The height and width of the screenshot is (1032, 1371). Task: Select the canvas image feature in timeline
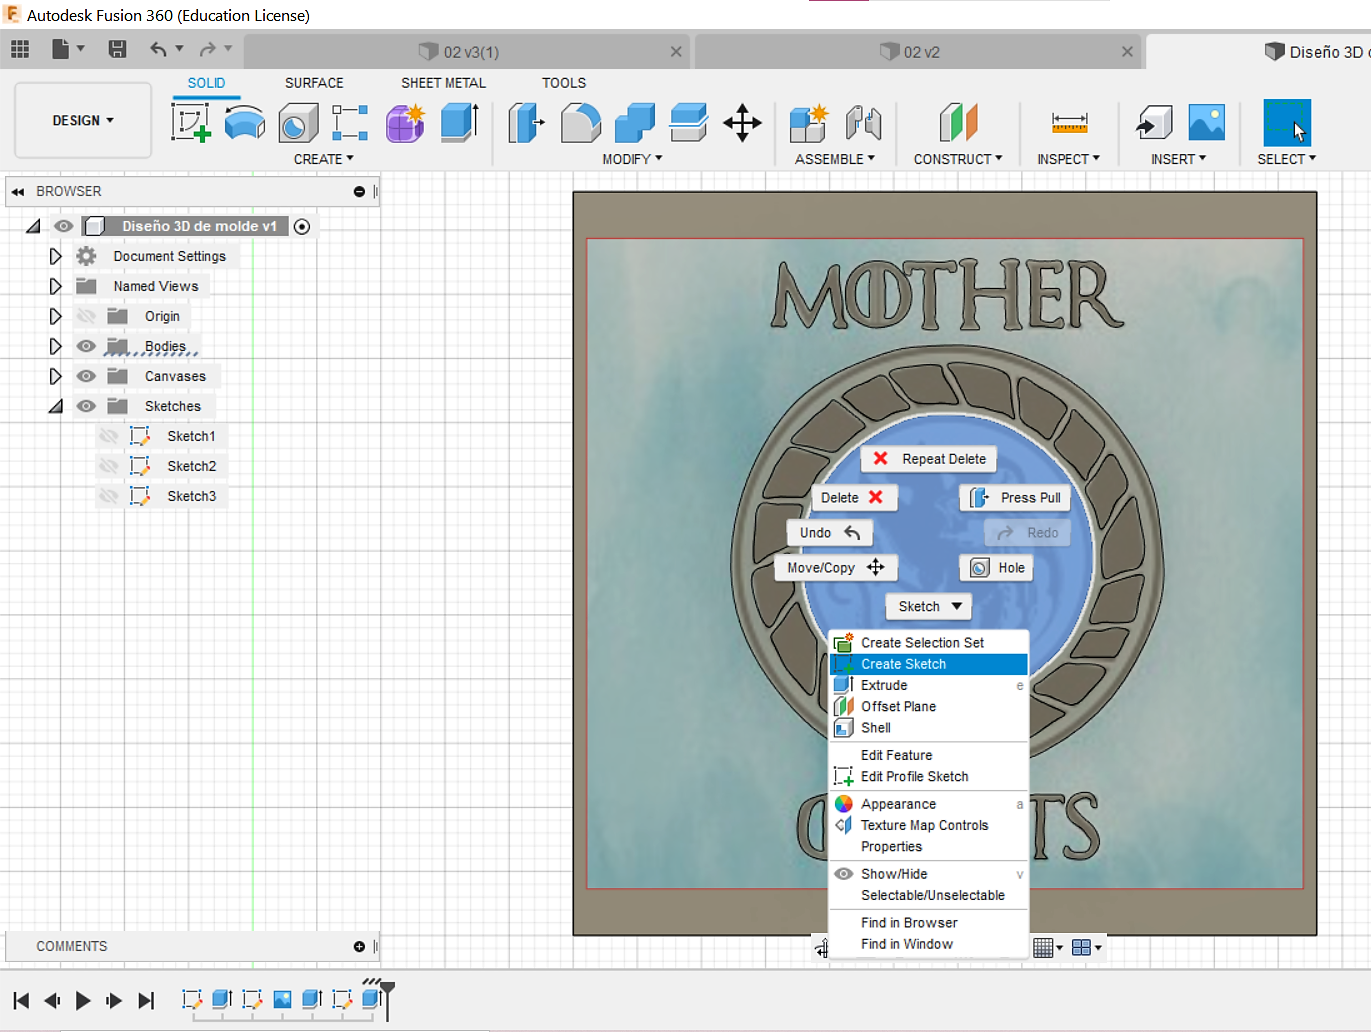coord(282,999)
